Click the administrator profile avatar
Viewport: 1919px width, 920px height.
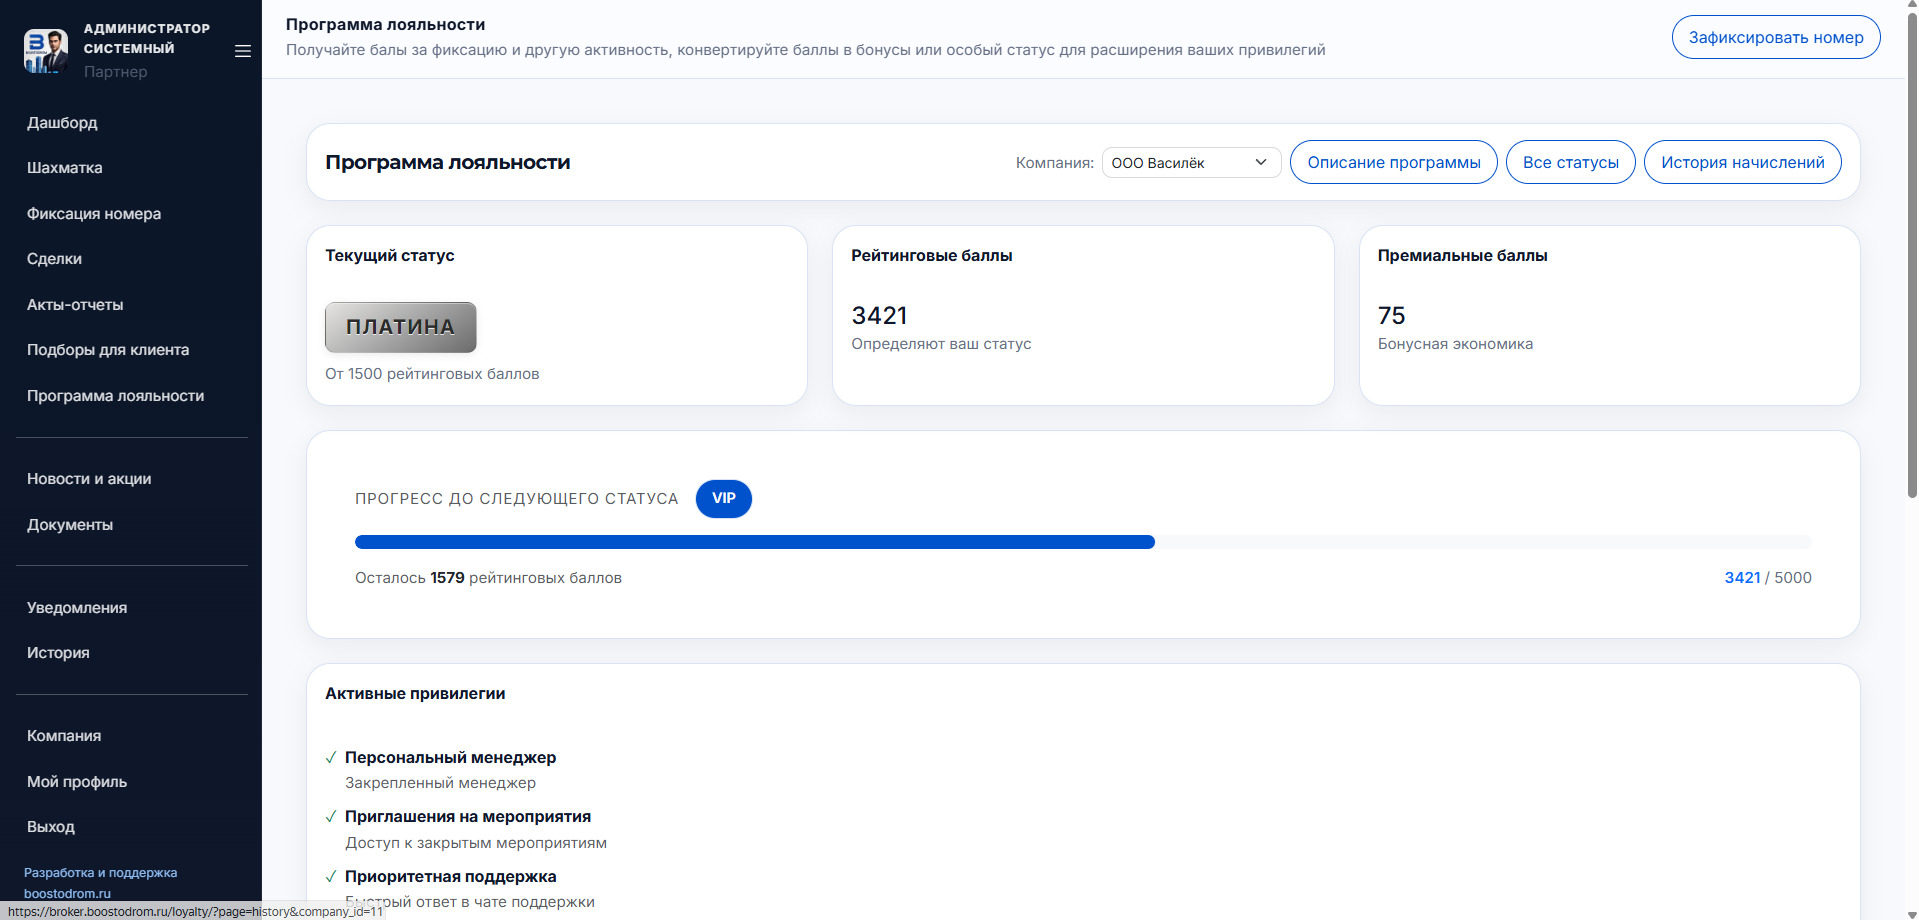pos(46,50)
